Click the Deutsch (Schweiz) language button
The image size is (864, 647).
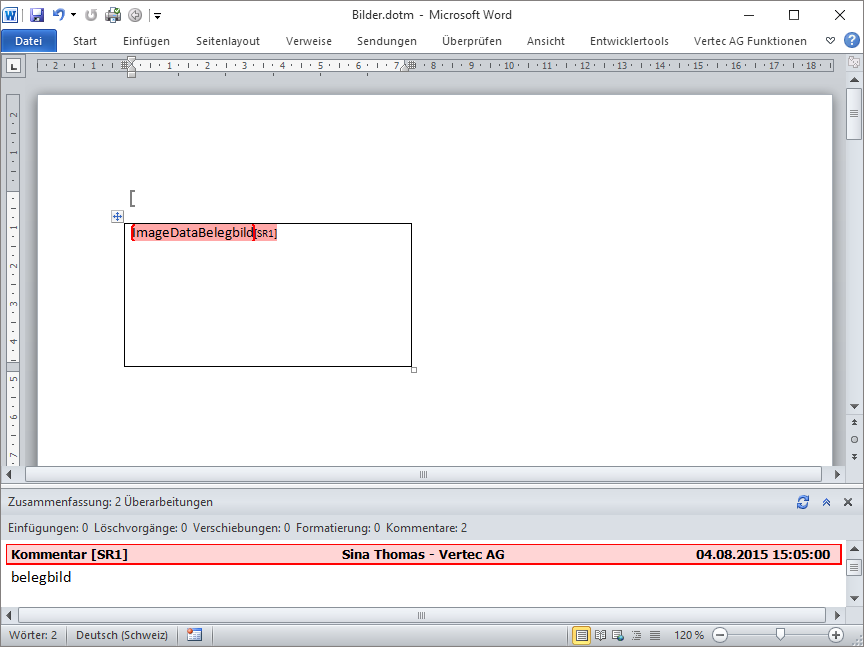coord(122,635)
